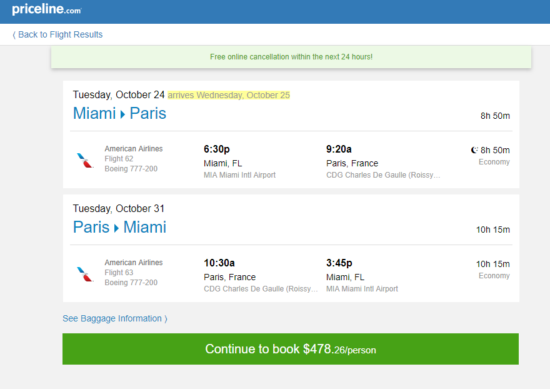Select the Miami to Paris route heading
550x389 pixels.
tap(120, 113)
